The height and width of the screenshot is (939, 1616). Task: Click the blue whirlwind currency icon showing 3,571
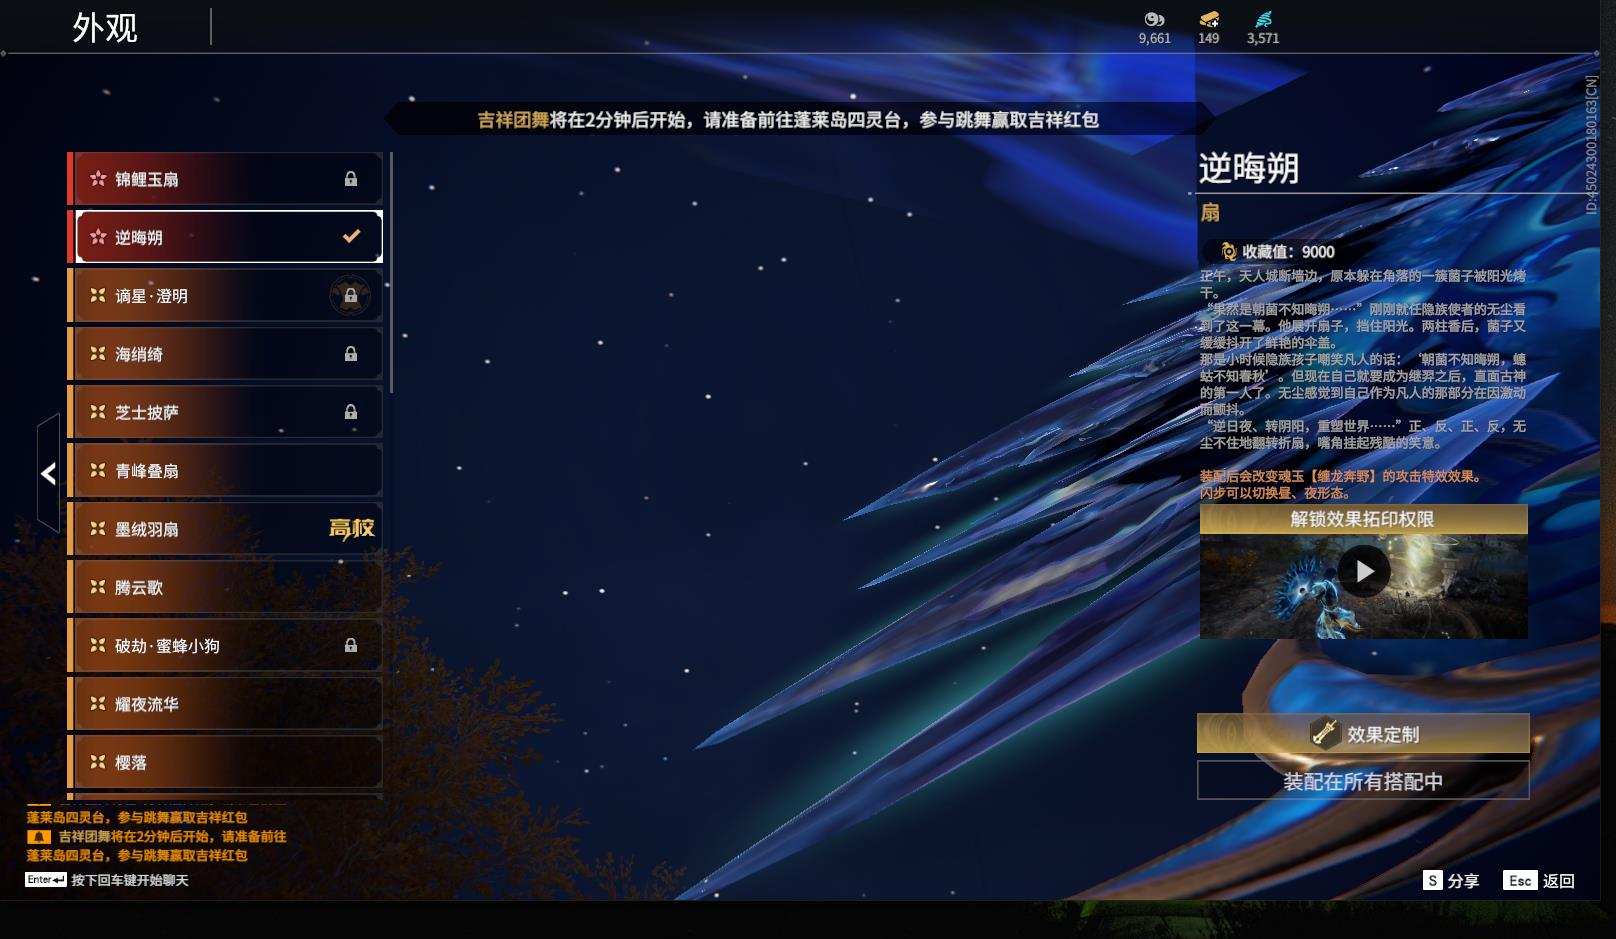pyautogui.click(x=1261, y=20)
